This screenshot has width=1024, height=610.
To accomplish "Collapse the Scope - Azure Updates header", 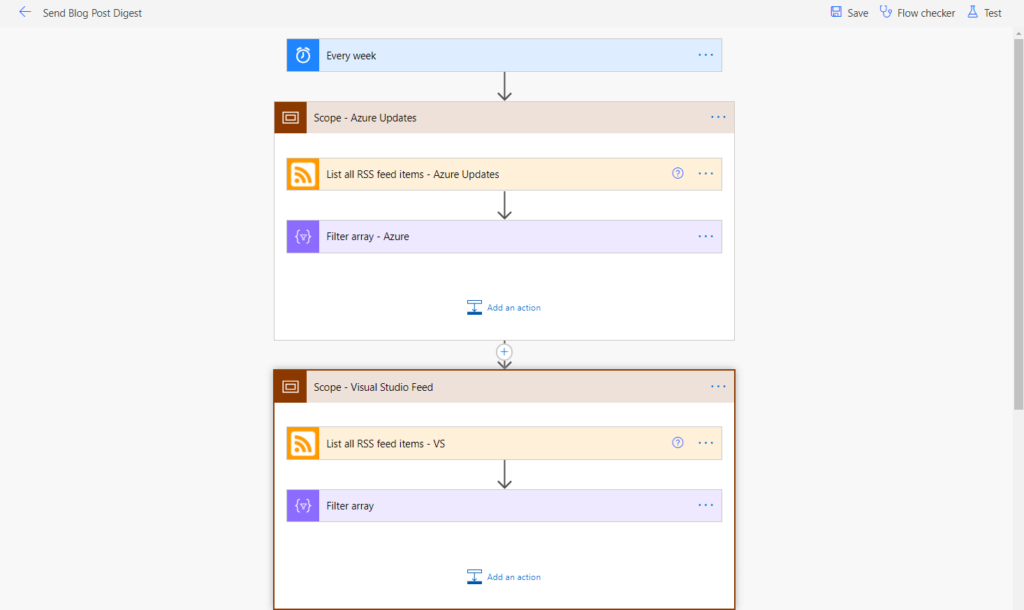I will coord(504,118).
